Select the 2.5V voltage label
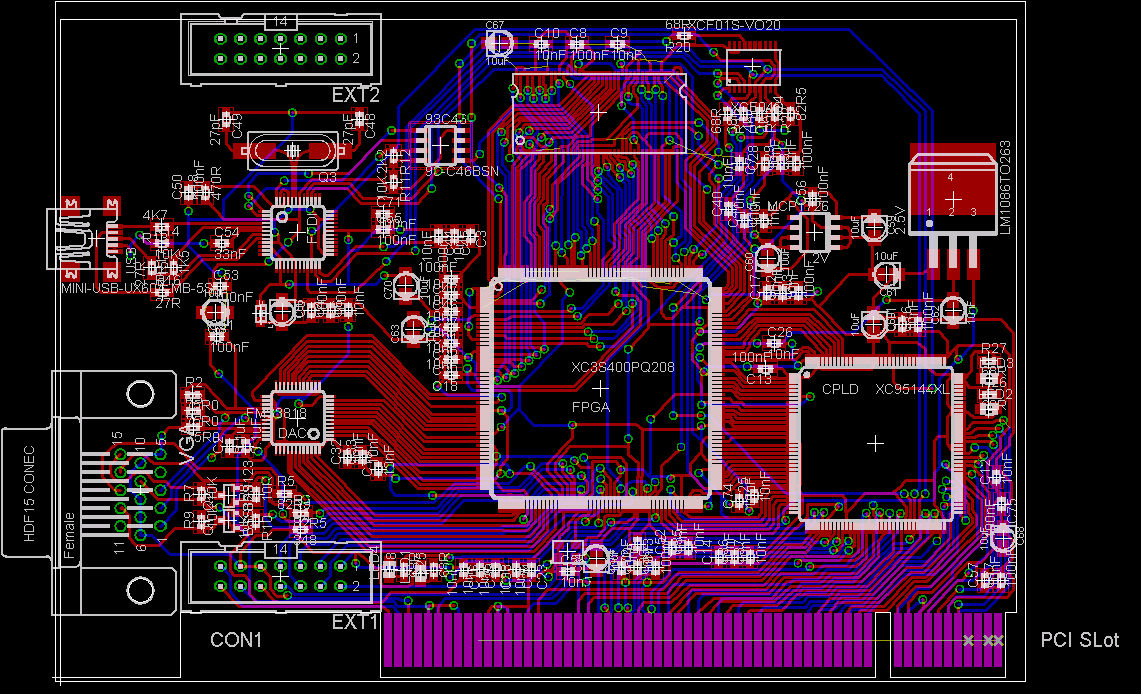Image resolution: width=1141 pixels, height=694 pixels. pos(899,220)
